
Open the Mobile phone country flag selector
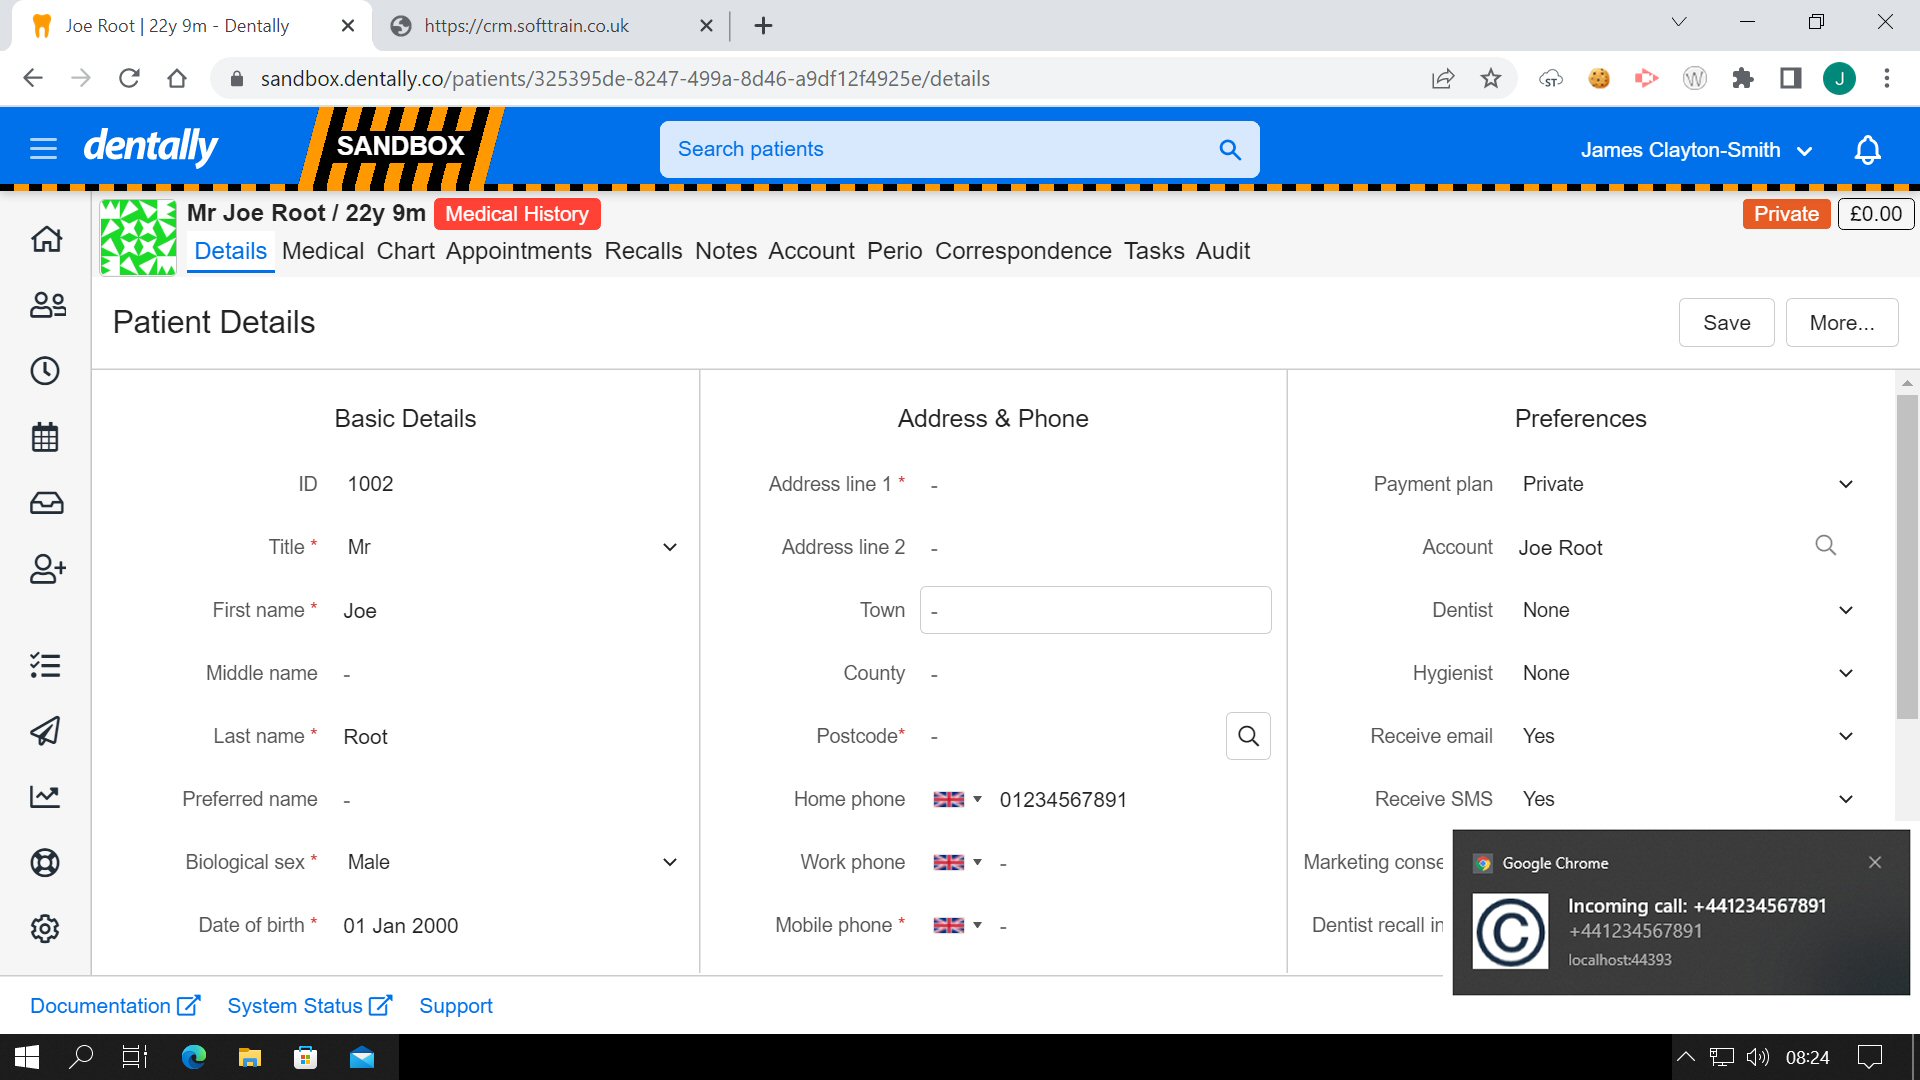coord(957,925)
